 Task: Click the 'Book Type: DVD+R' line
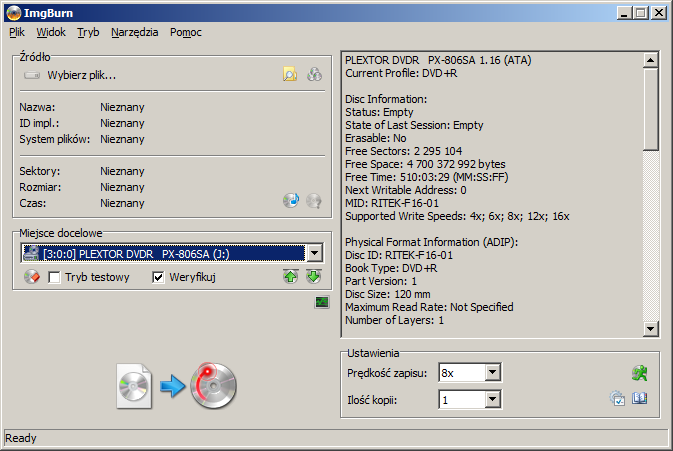pos(391,268)
